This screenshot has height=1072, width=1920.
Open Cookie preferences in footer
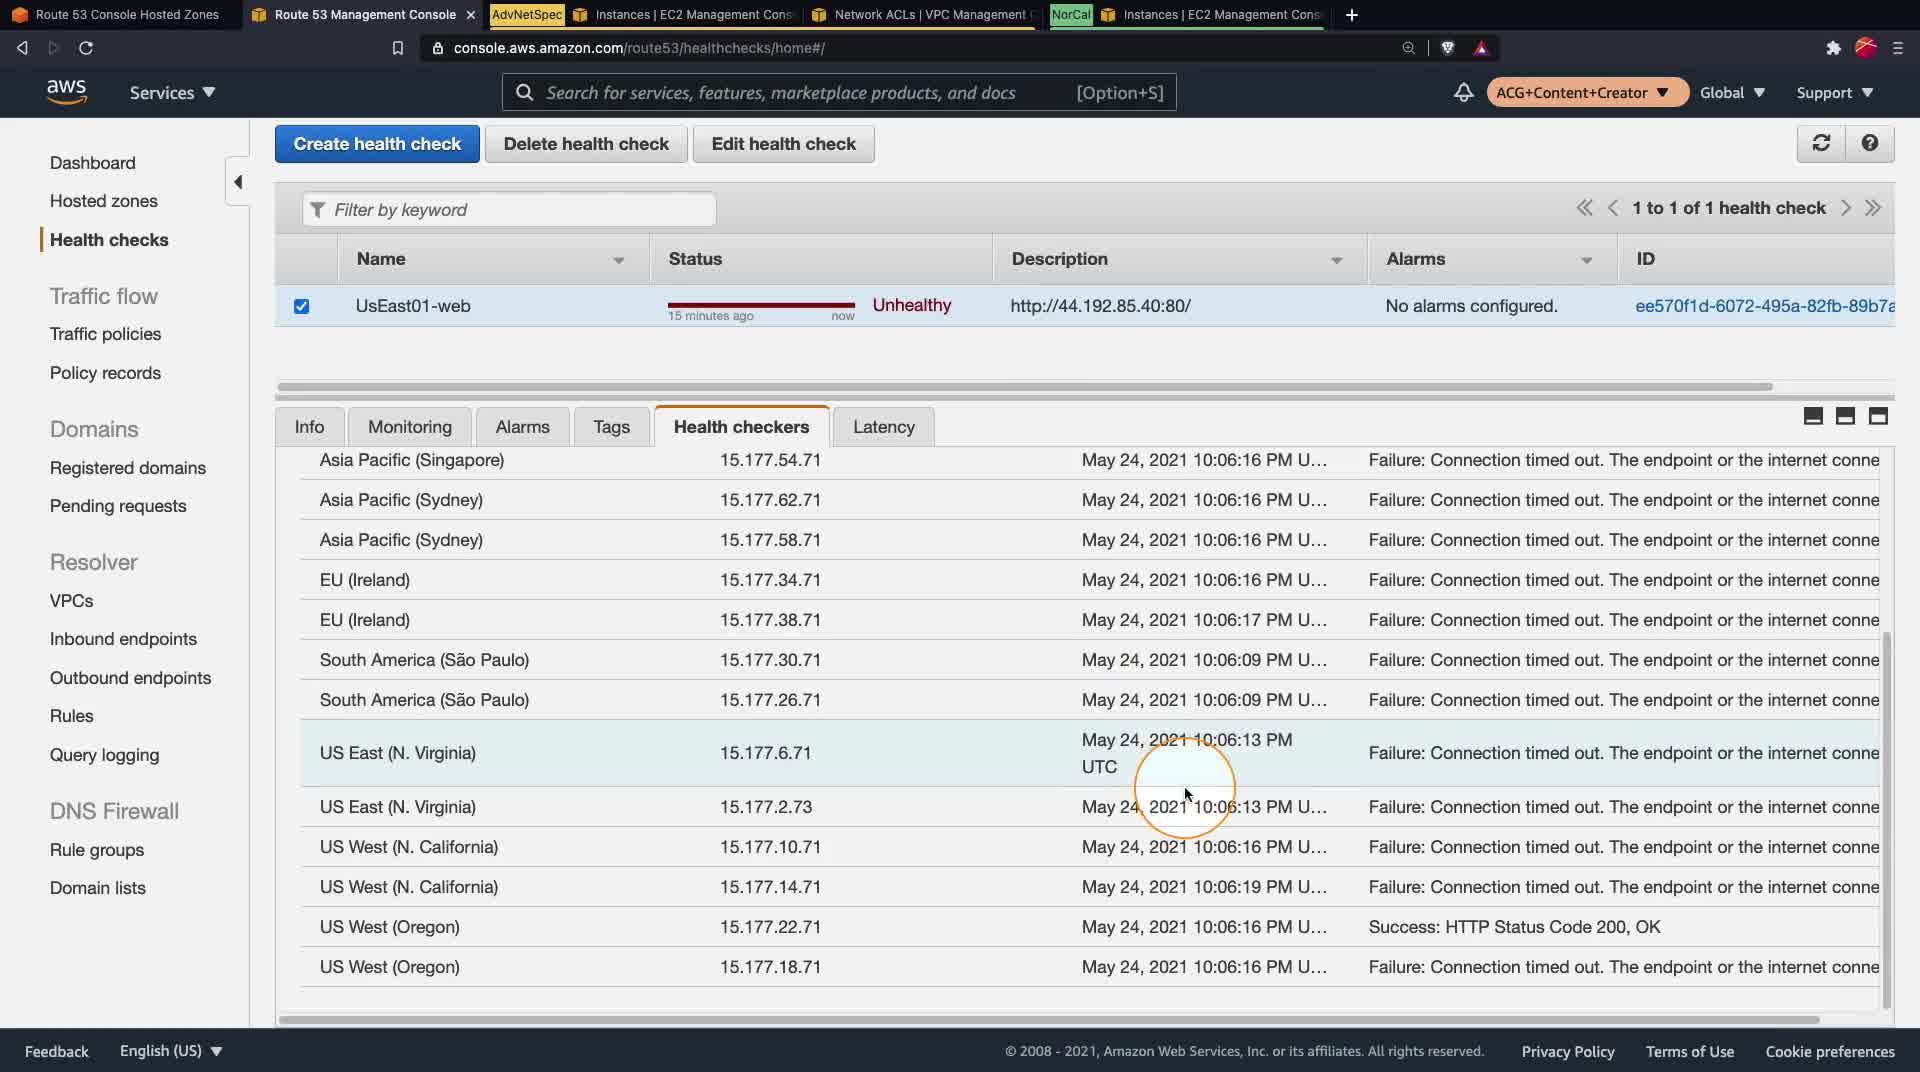coord(1830,1051)
